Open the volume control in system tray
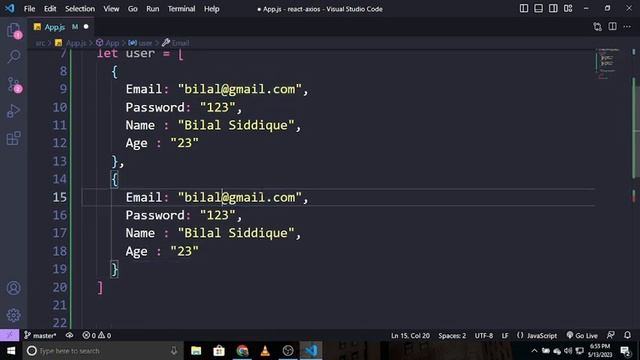This screenshot has height=360, width=640. tap(568, 351)
